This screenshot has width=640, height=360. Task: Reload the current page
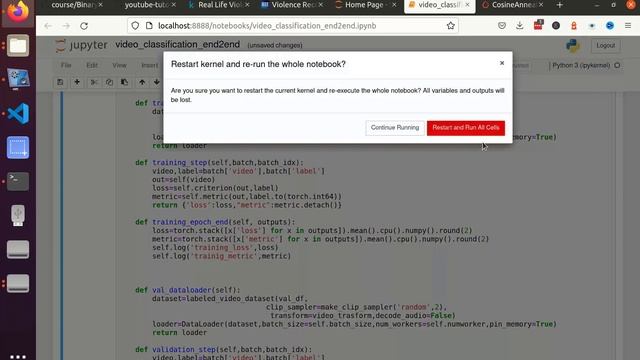84,26
